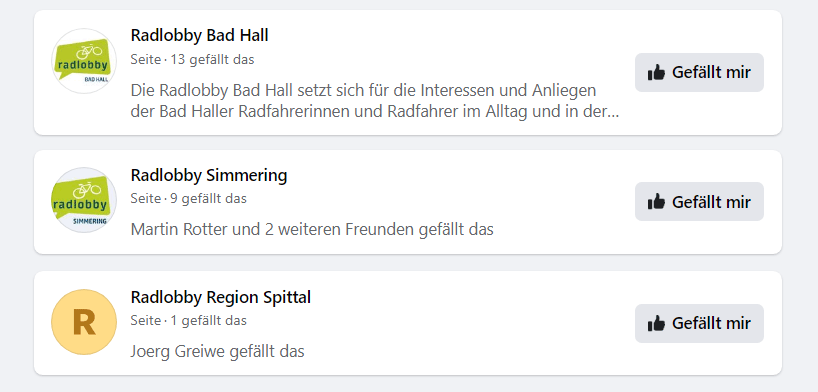Like the Radlobby Simmering page

699,201
